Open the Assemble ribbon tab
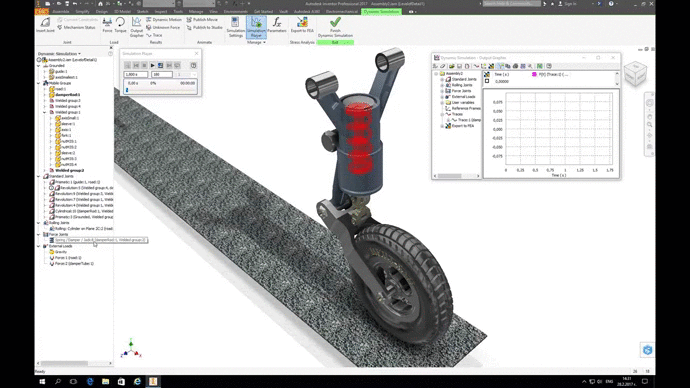Viewport: 690px width, 388px height. pyautogui.click(x=60, y=11)
